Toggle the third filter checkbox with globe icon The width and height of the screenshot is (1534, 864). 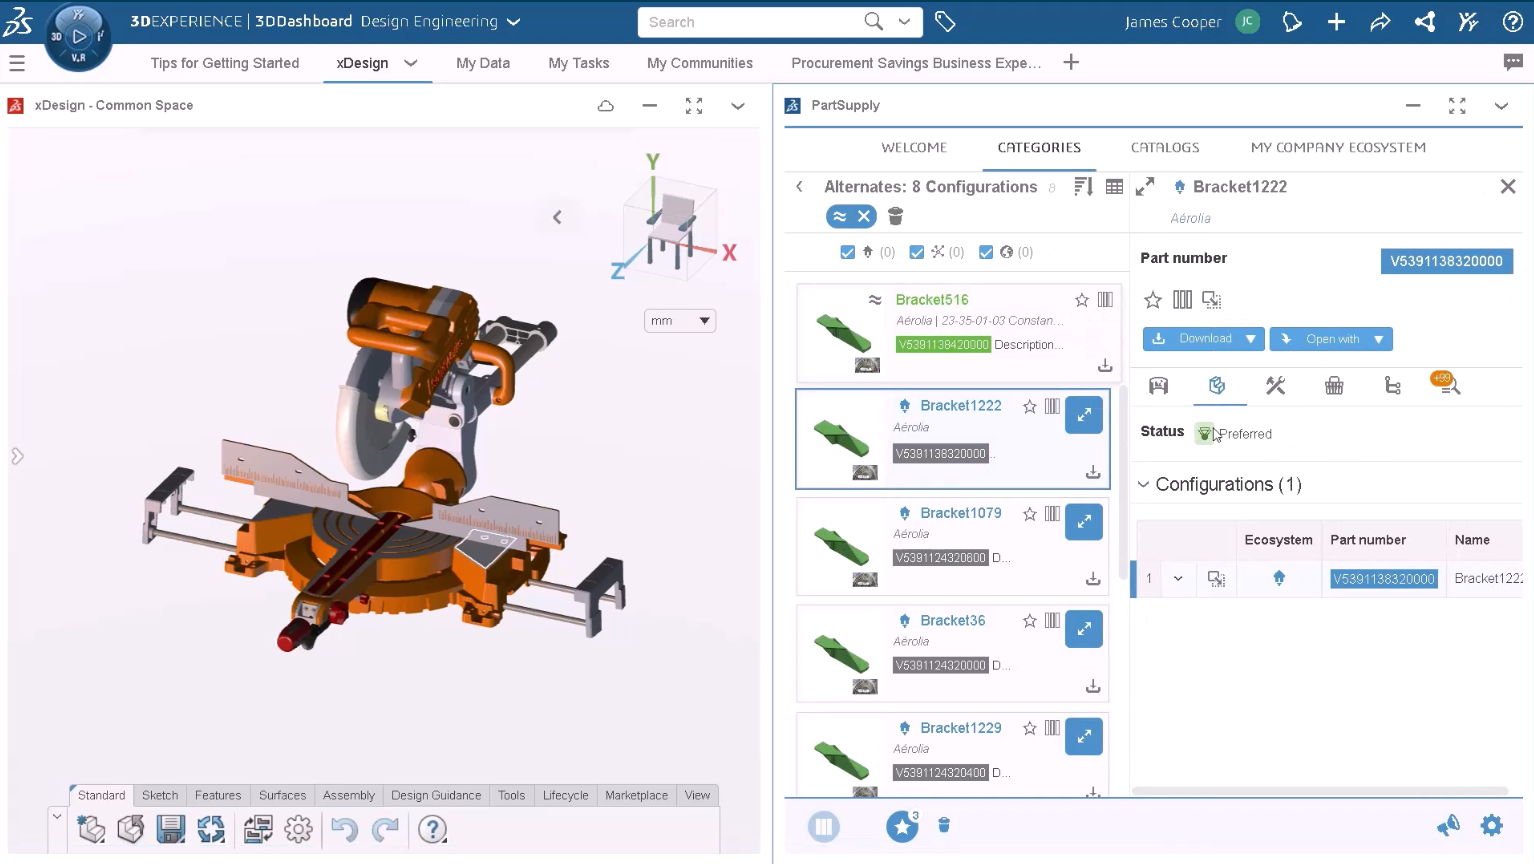pos(986,252)
